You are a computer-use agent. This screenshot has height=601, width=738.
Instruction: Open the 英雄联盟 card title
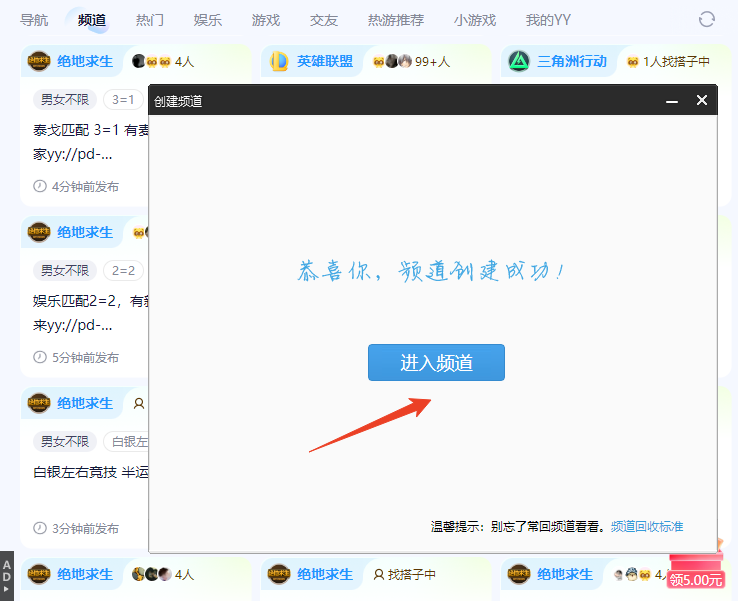coord(325,61)
